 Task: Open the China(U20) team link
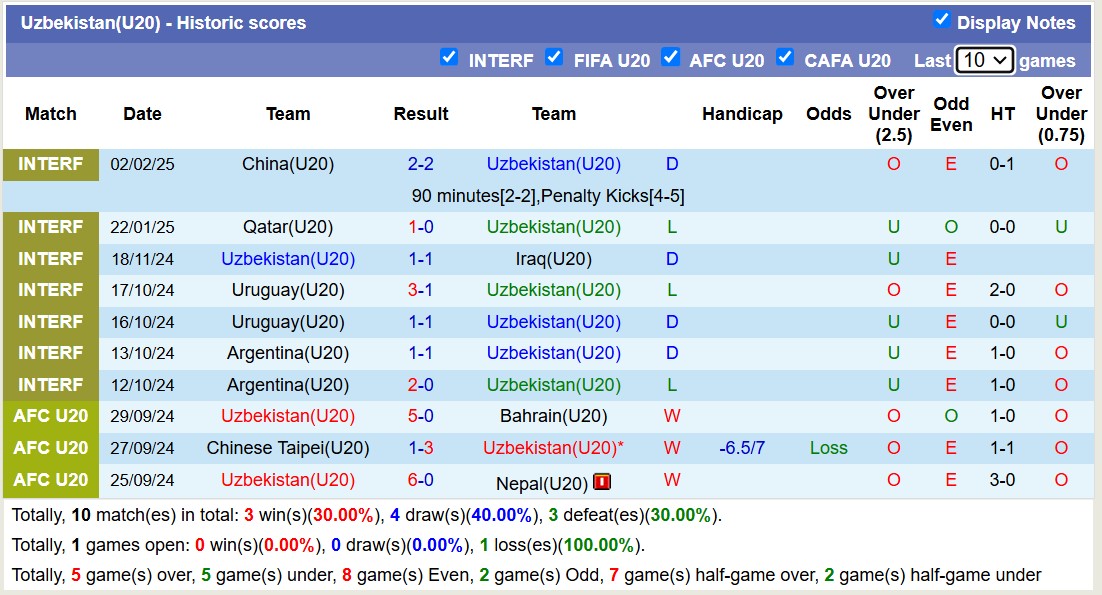coord(288,164)
